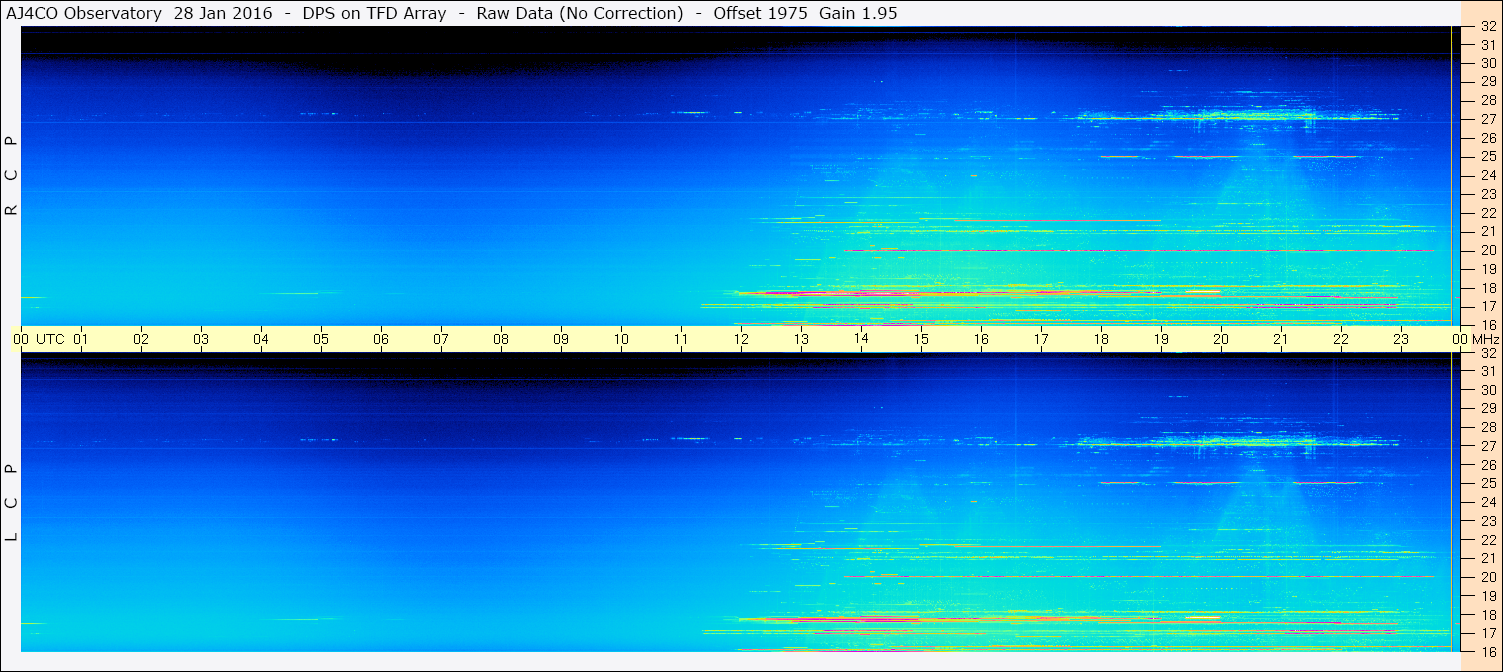Pick the 22 hour marker on time axis
The image size is (1503, 672).
(x=1341, y=339)
